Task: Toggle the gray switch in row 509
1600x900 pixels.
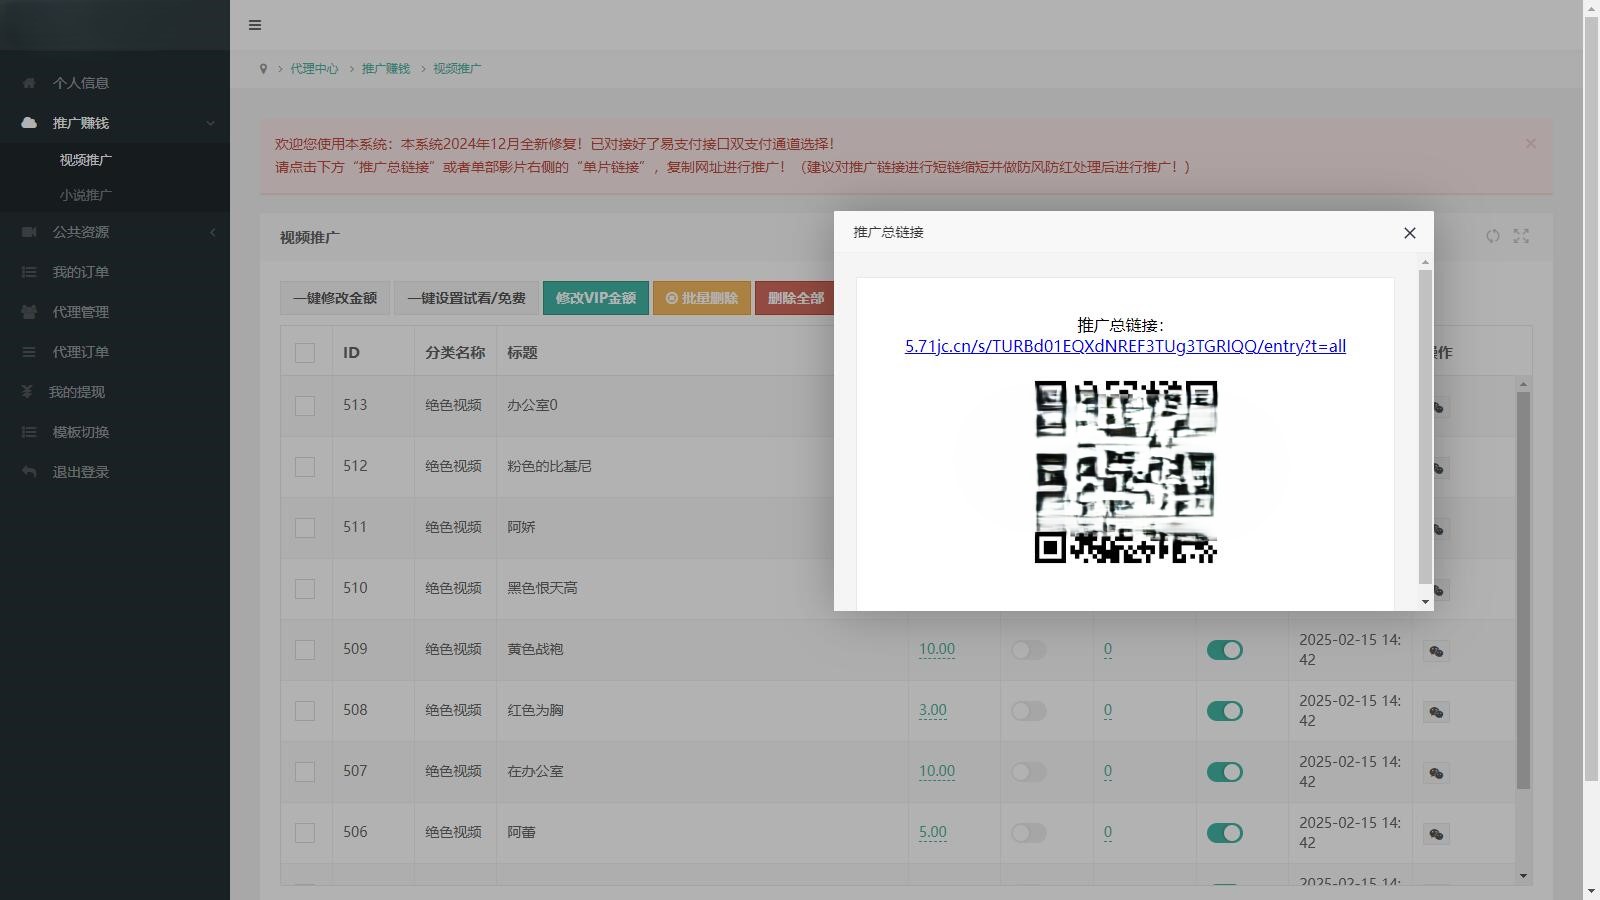Action: 1028,650
